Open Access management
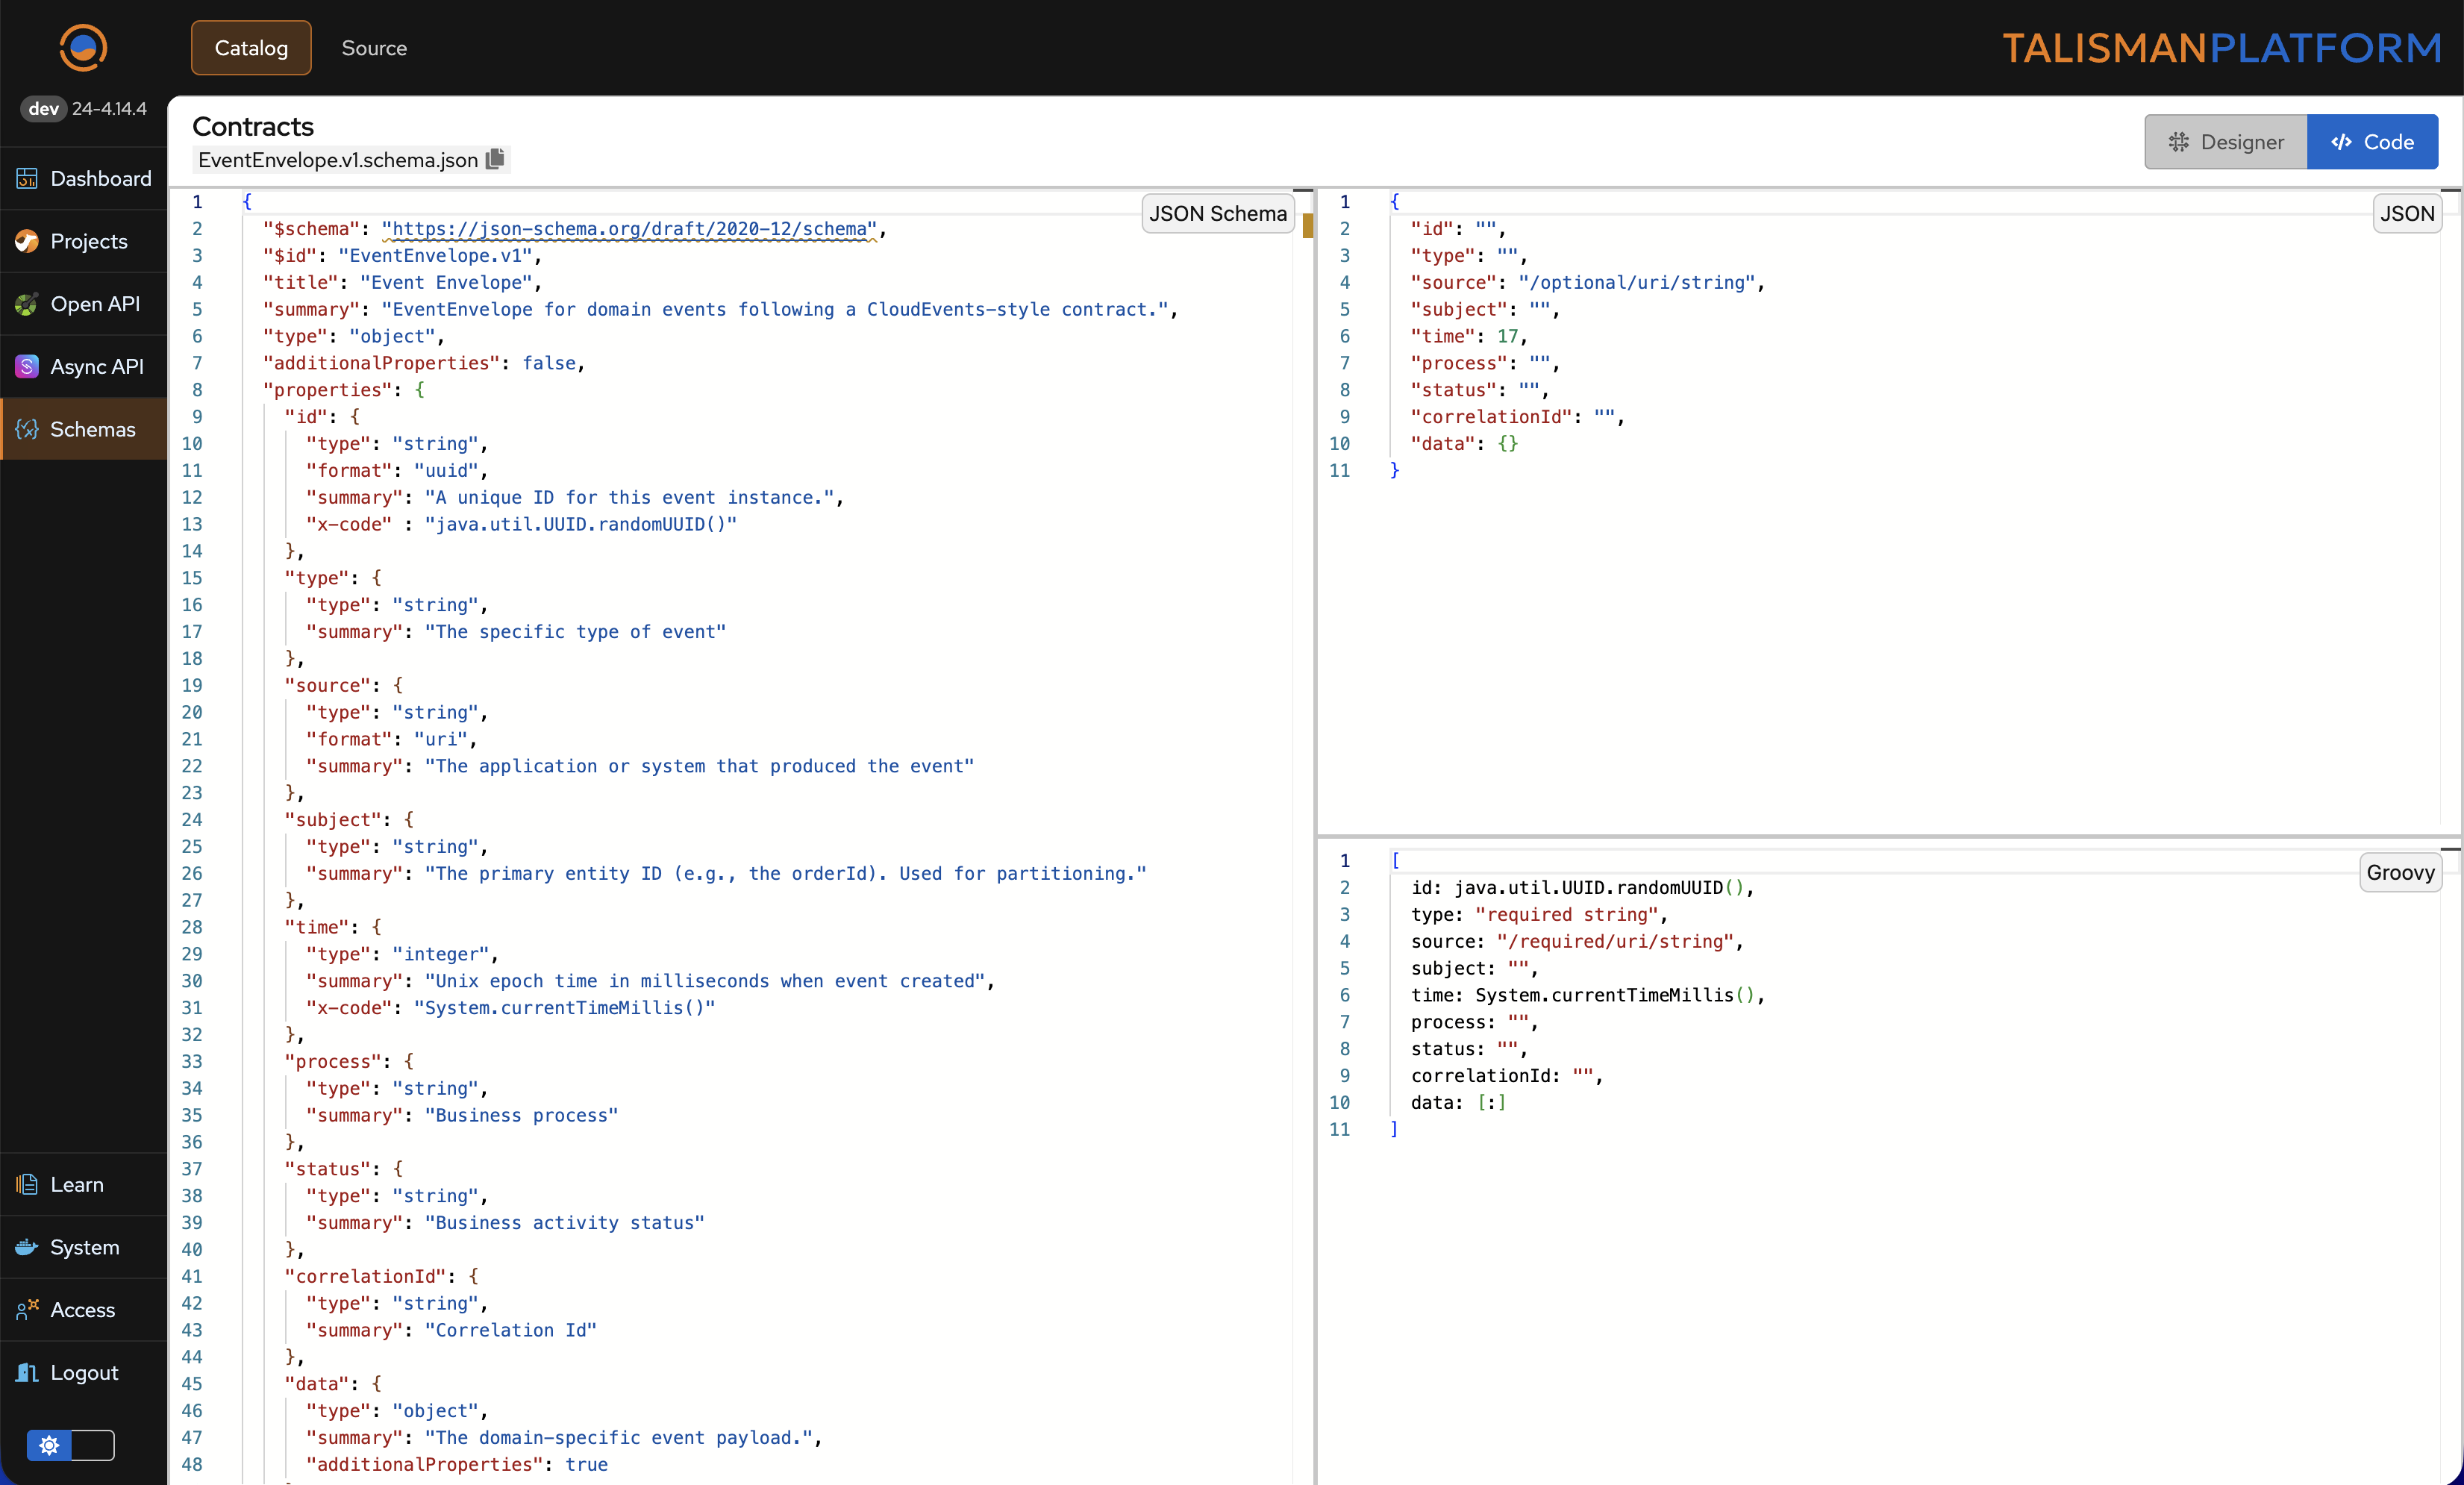 coord(82,1310)
